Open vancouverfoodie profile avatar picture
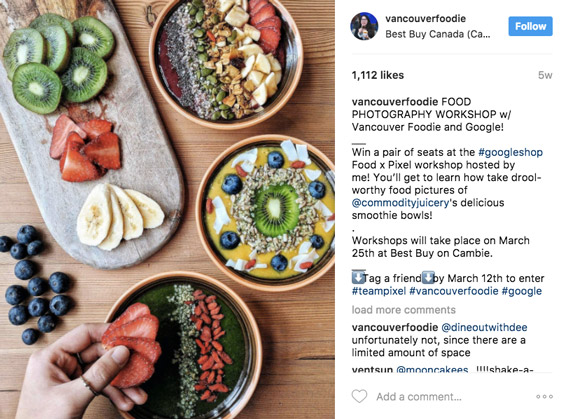This screenshot has height=419, width=567. [364, 26]
